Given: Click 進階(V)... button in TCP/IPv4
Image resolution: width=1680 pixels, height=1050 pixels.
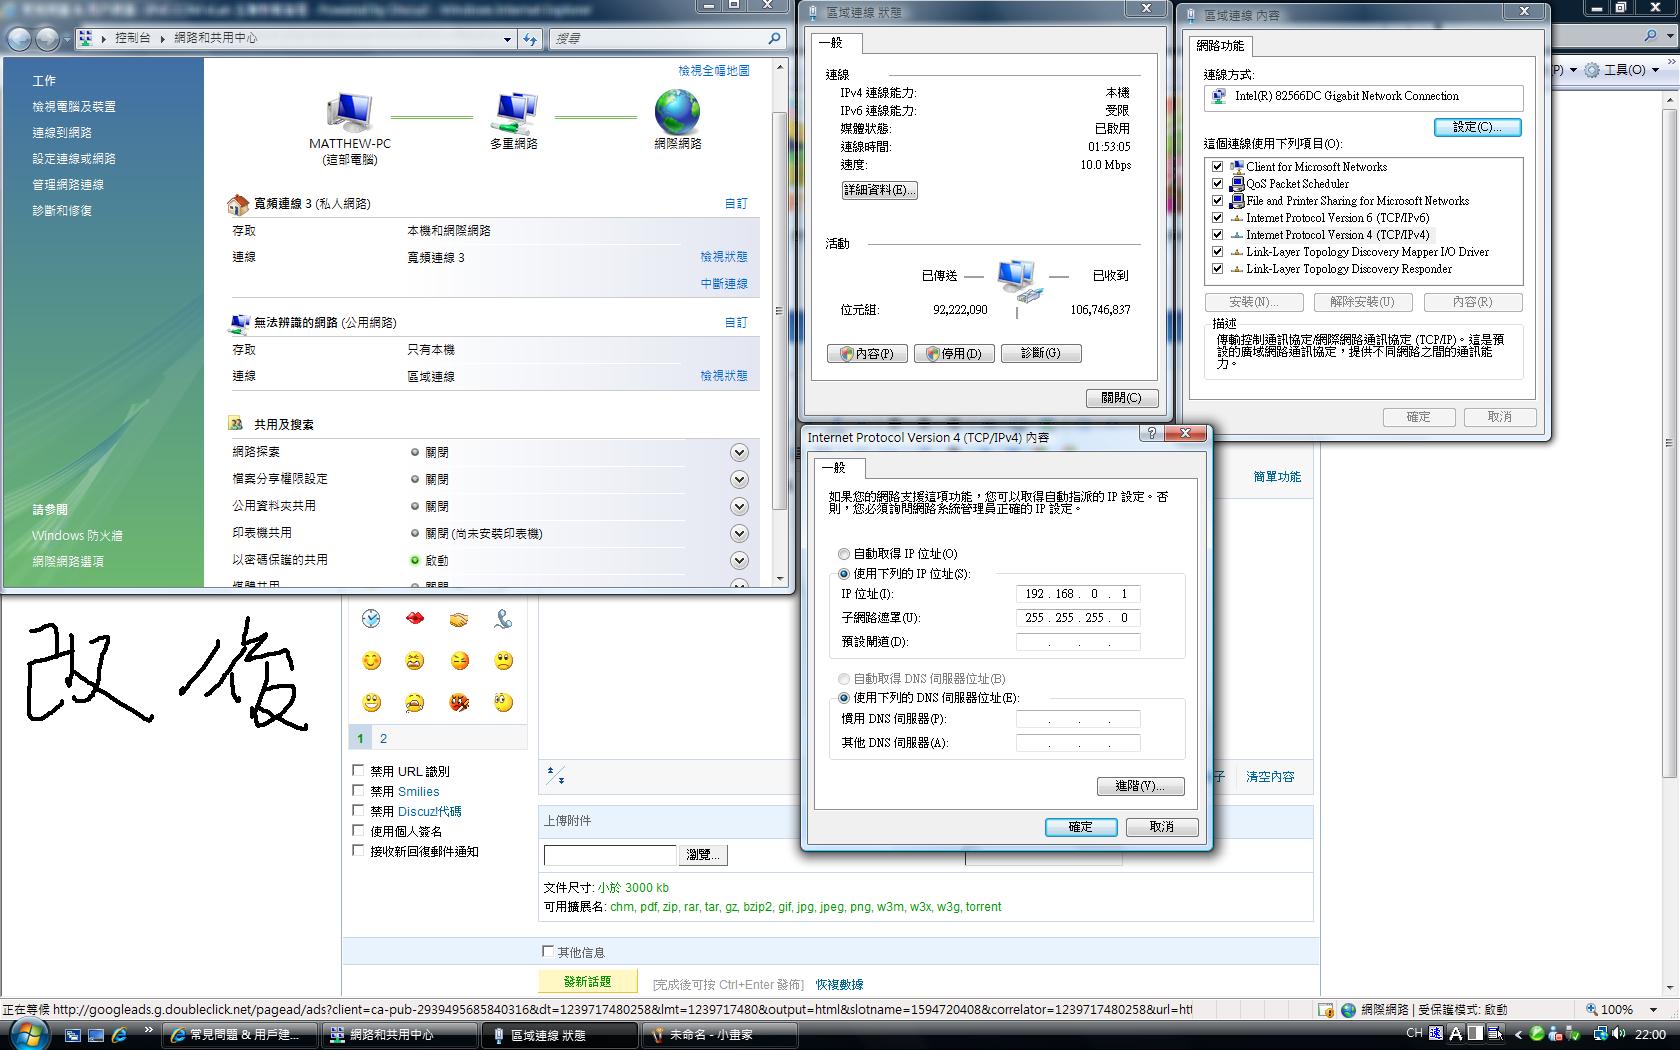Looking at the screenshot, I should tap(1140, 786).
